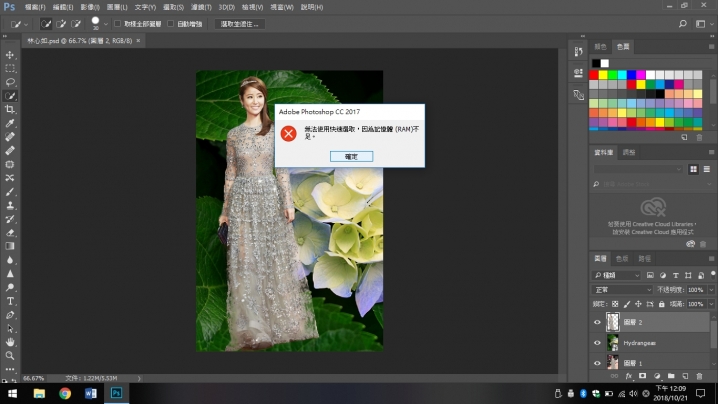Select the Zoom magnifier tool
The image size is (720, 404).
pyautogui.click(x=10, y=355)
